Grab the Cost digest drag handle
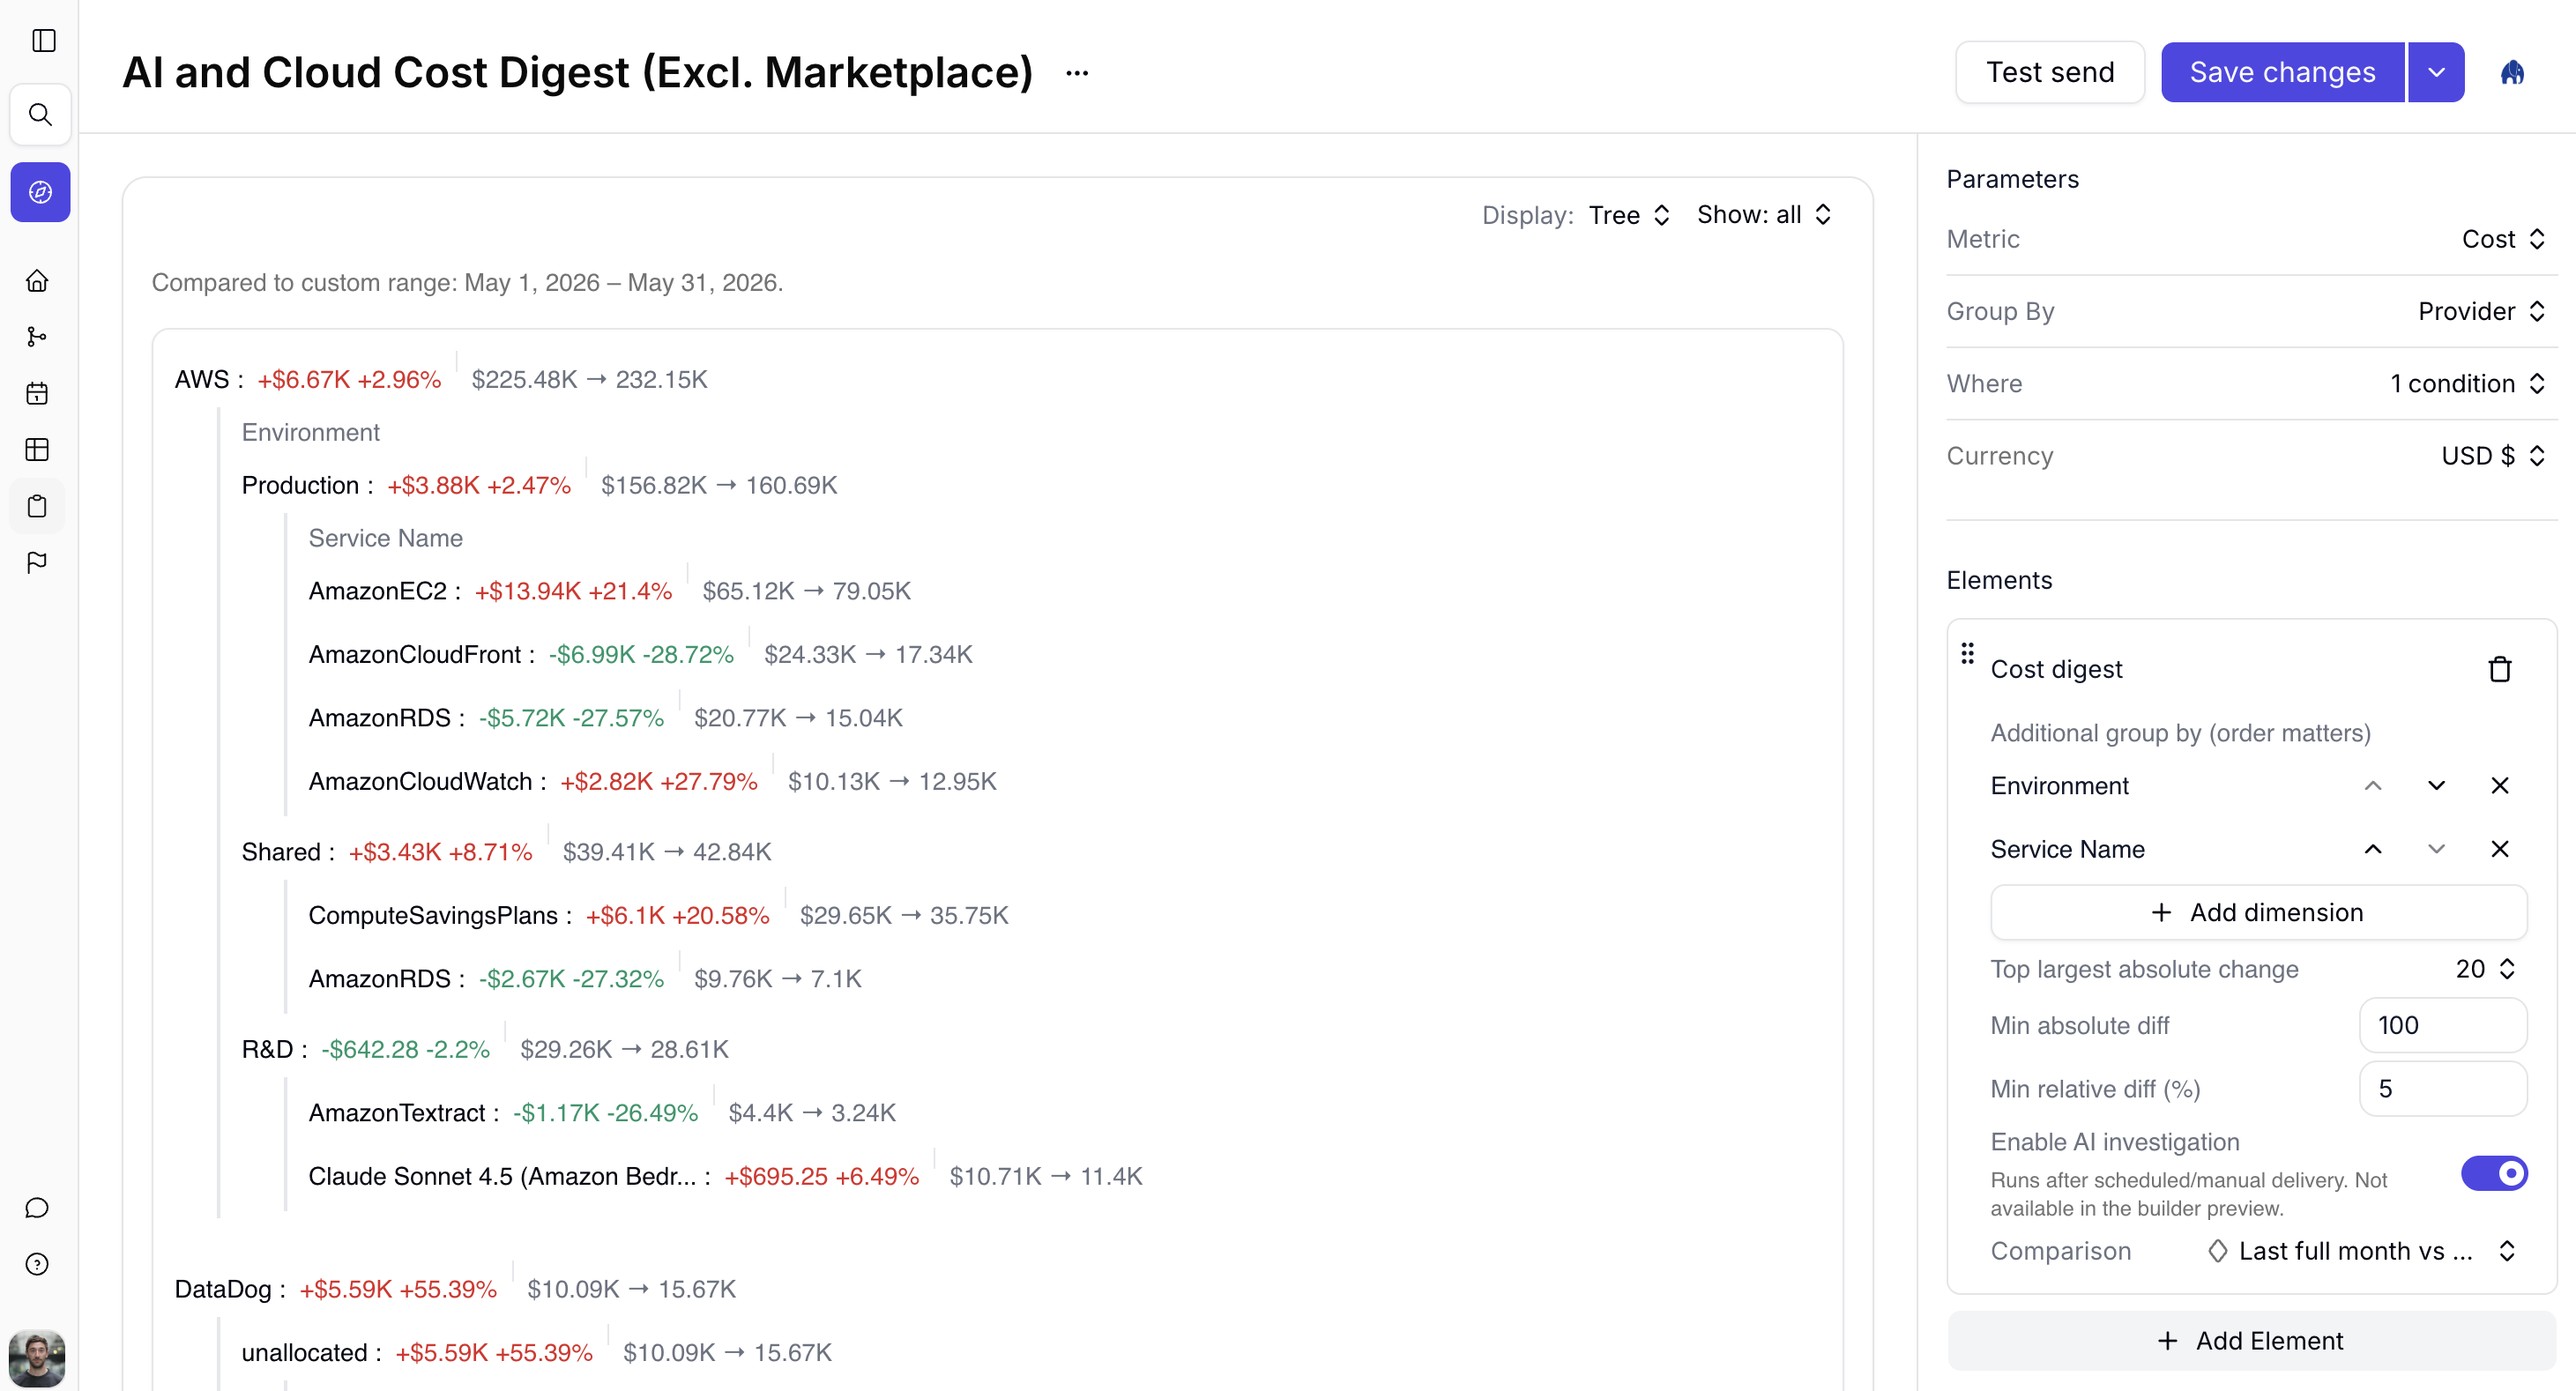The width and height of the screenshot is (2576, 1391). click(x=1967, y=653)
